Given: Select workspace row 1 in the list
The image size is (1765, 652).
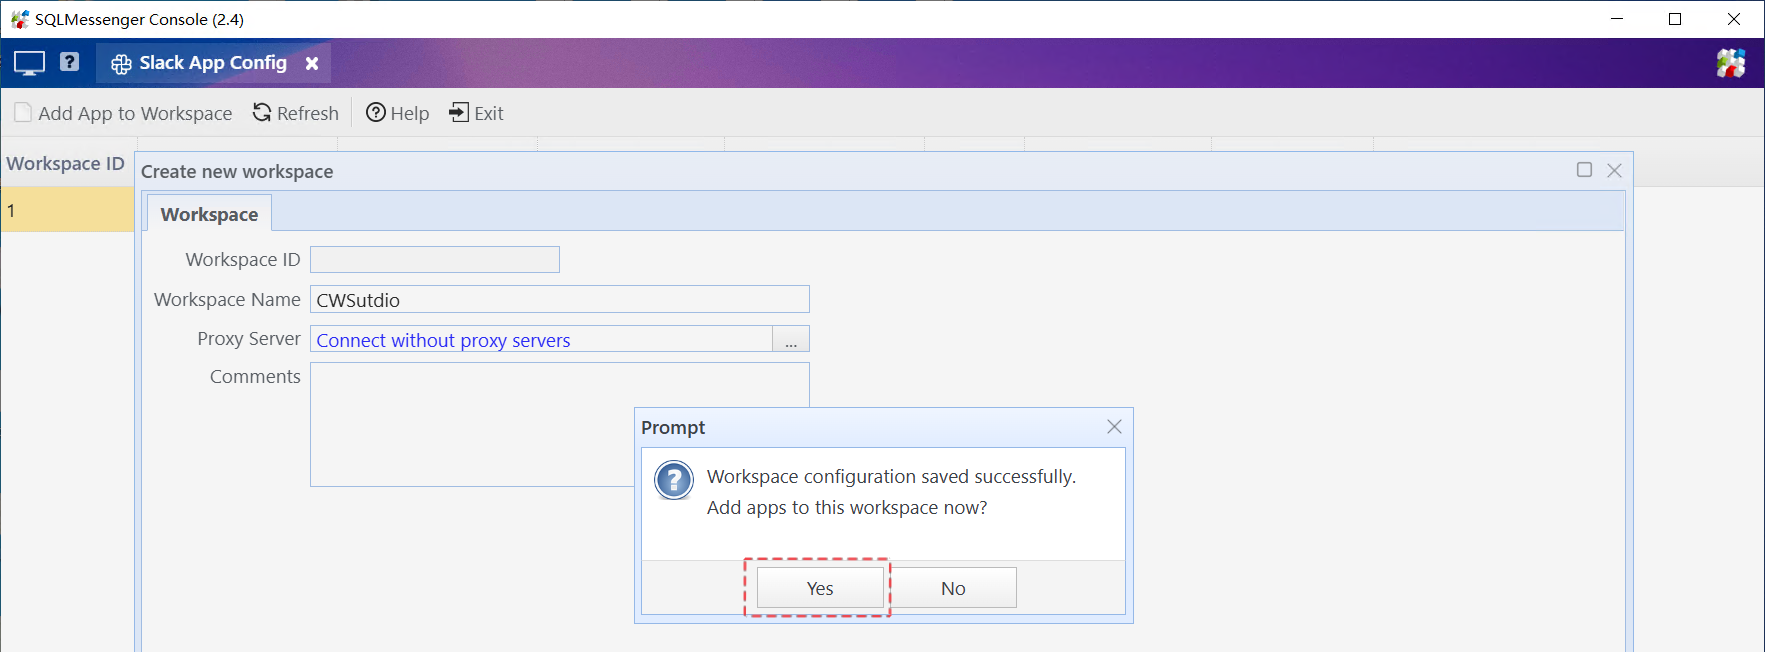Looking at the screenshot, I should pos(67,210).
